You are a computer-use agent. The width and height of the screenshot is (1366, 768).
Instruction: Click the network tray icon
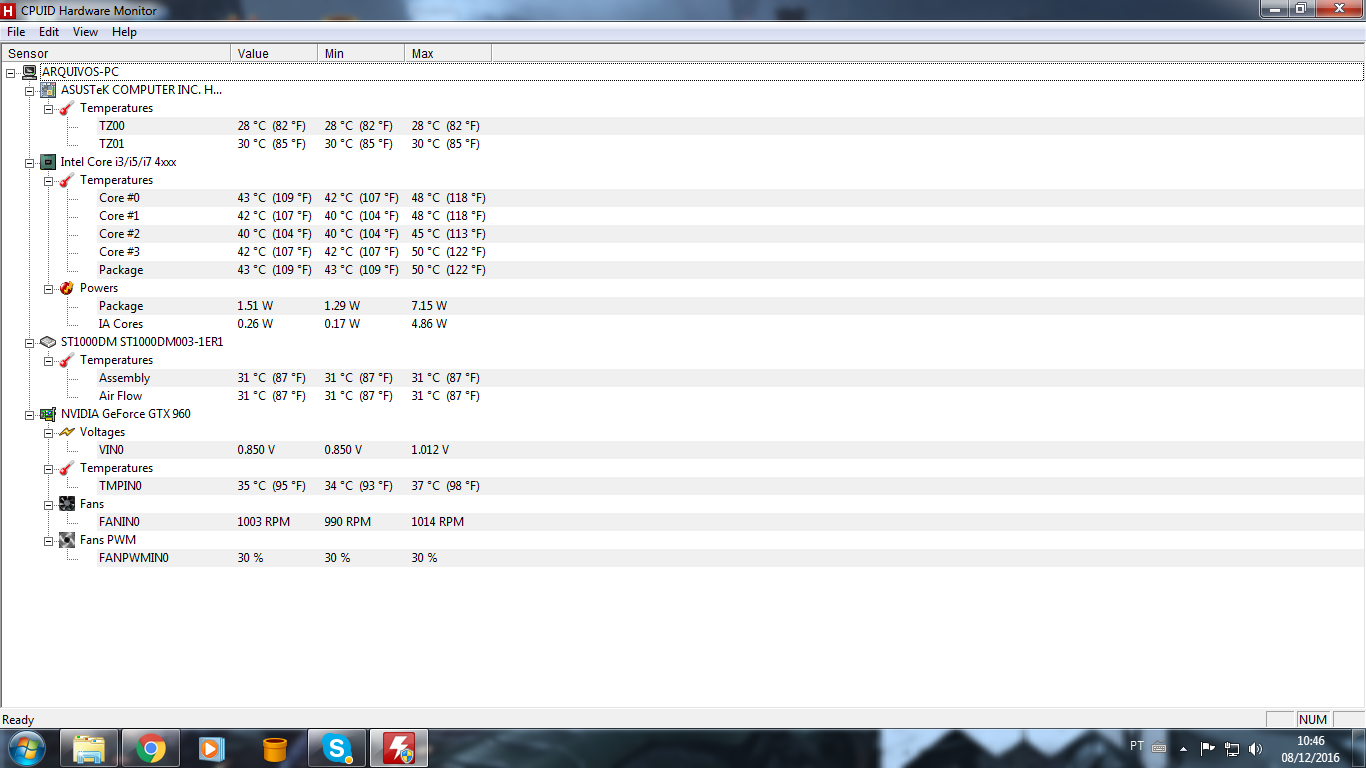coord(1232,748)
